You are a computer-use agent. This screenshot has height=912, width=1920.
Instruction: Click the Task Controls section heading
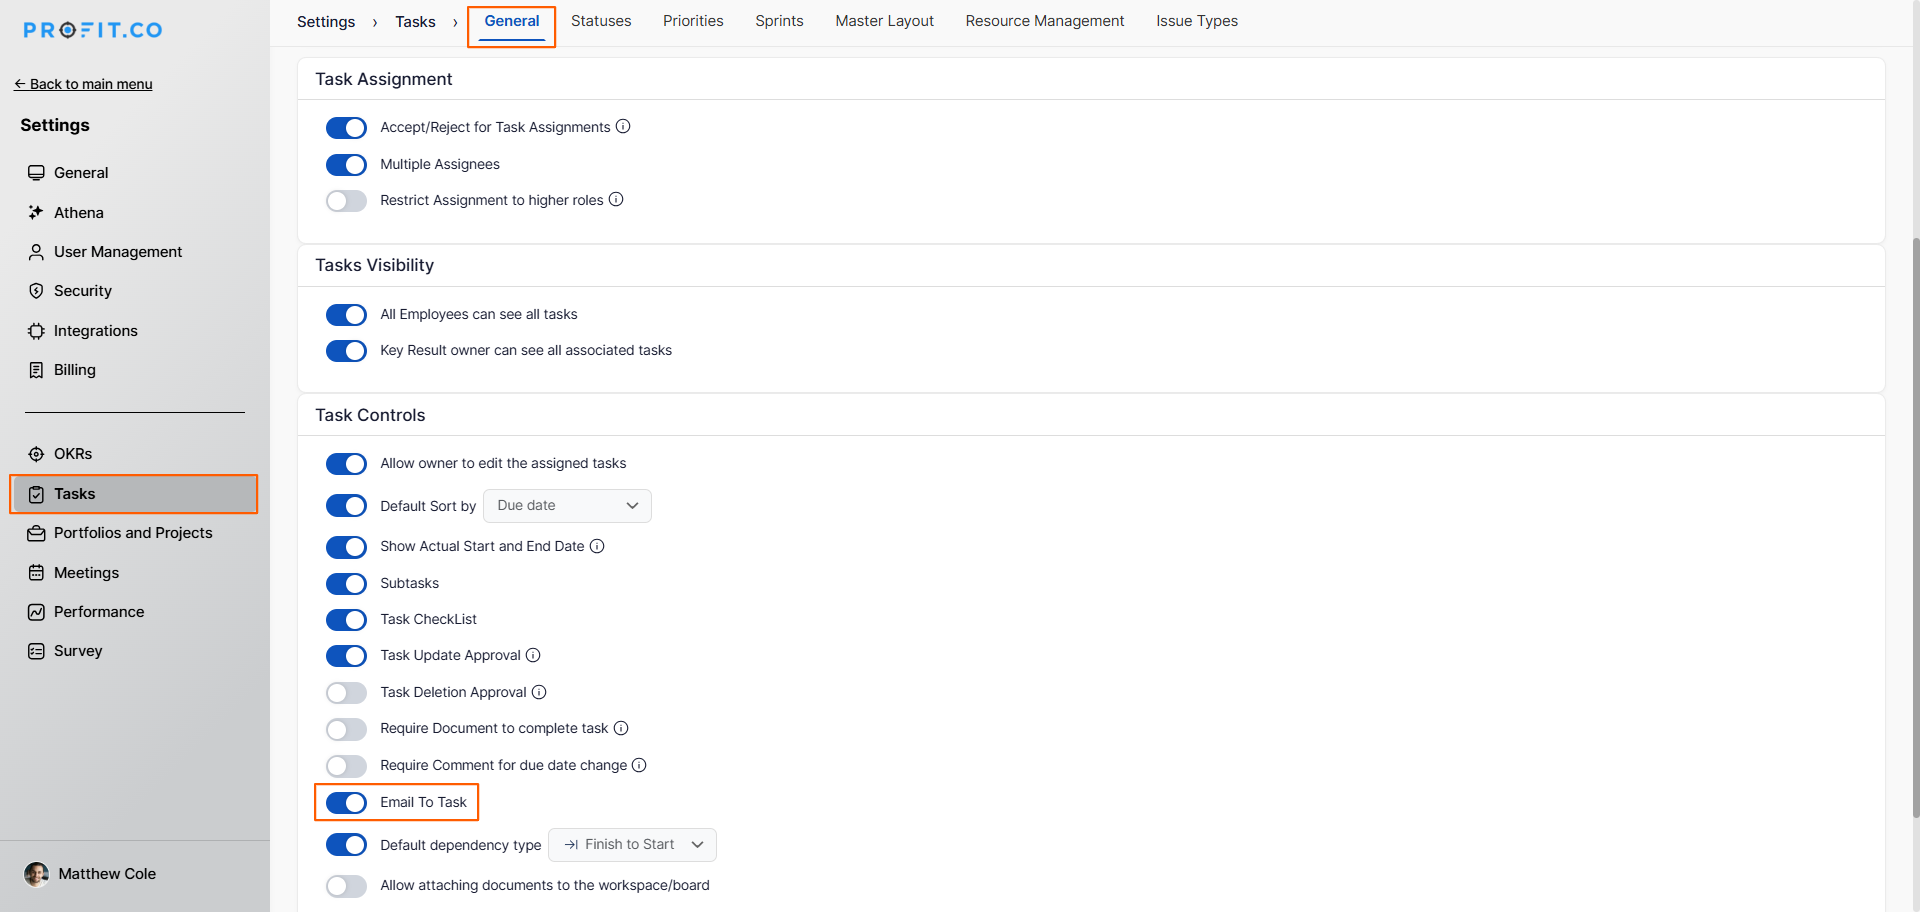pos(370,415)
